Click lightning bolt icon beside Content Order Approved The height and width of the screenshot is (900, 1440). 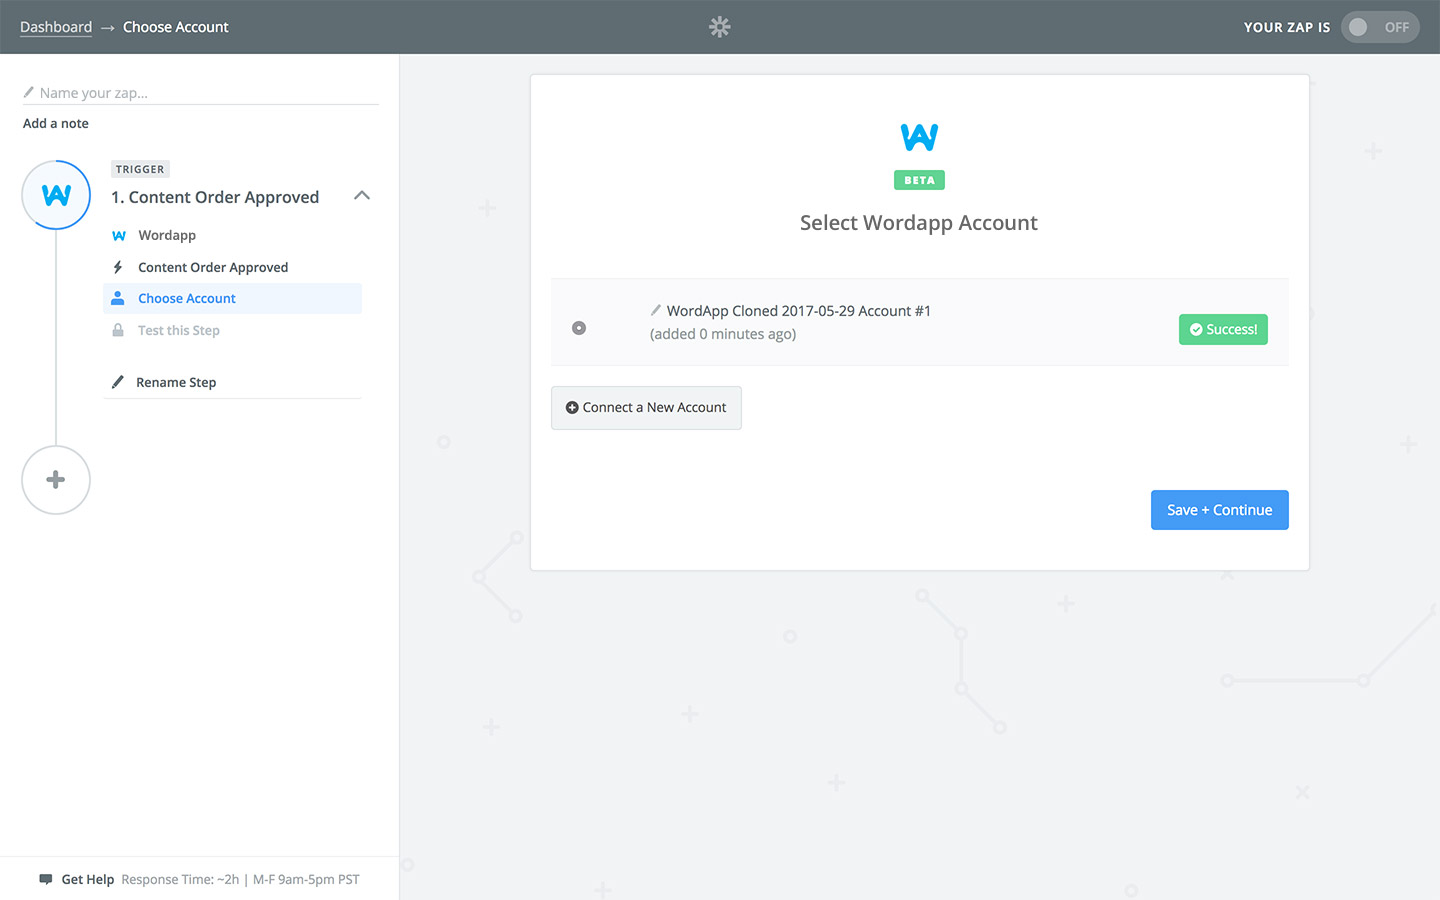coord(118,267)
